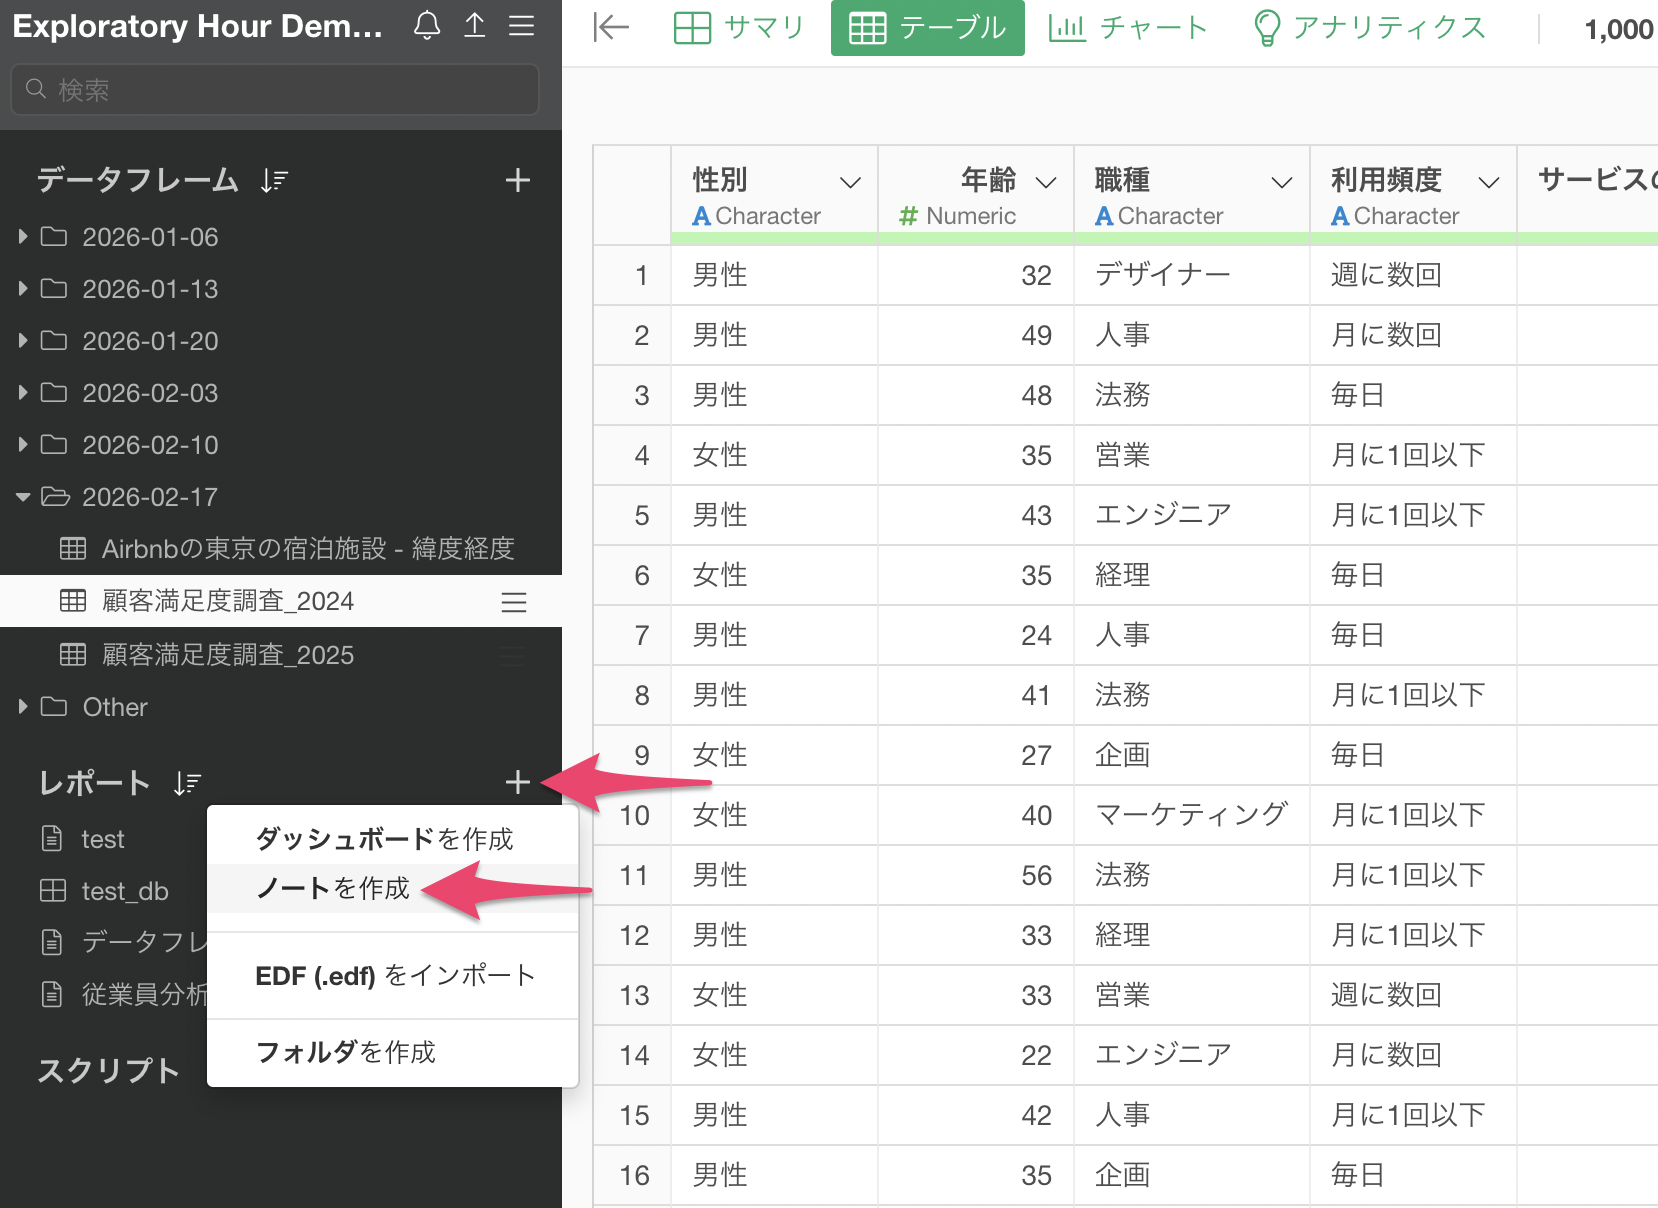Switch to the チャート tab
The image size is (1658, 1208).
pos(1128,28)
